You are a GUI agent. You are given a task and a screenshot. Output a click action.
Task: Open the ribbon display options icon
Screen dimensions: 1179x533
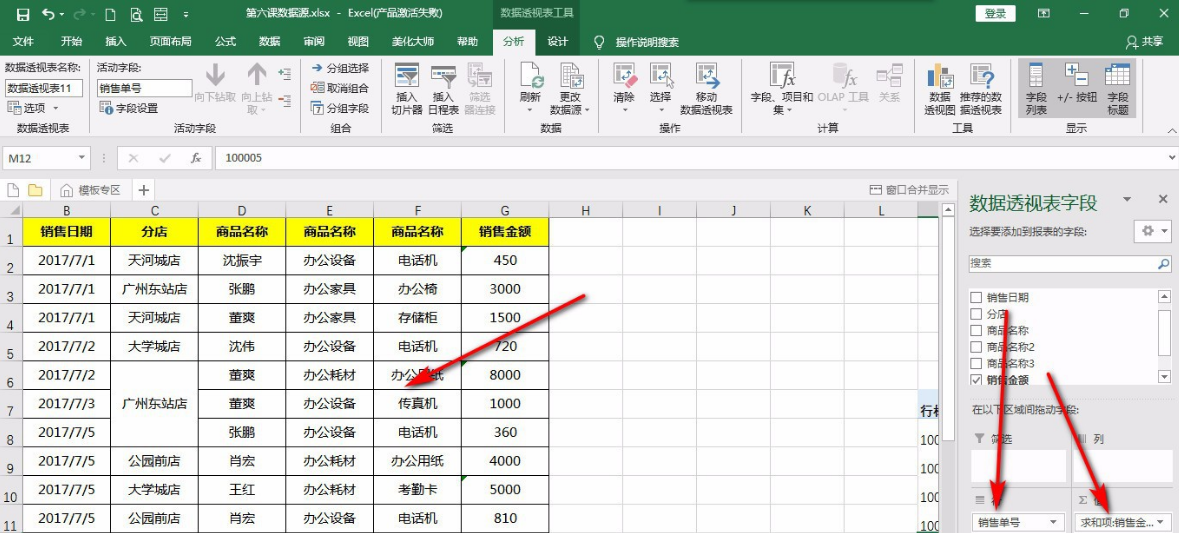[x=1044, y=14]
